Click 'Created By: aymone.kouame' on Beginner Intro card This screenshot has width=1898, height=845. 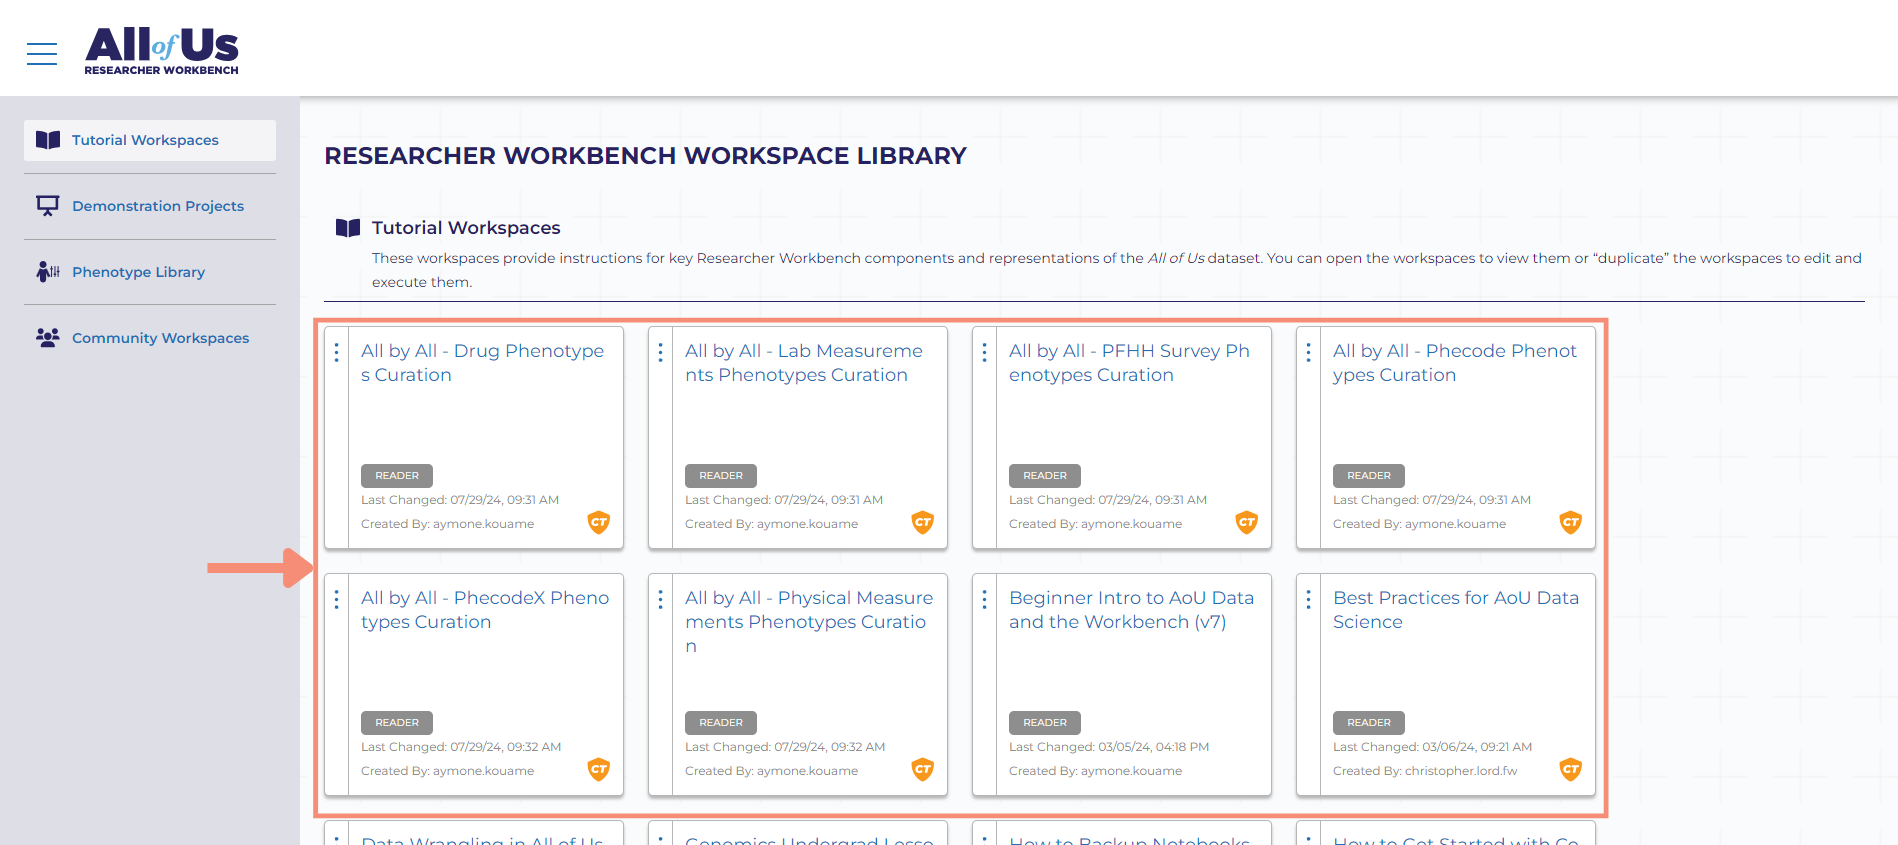pos(1095,771)
